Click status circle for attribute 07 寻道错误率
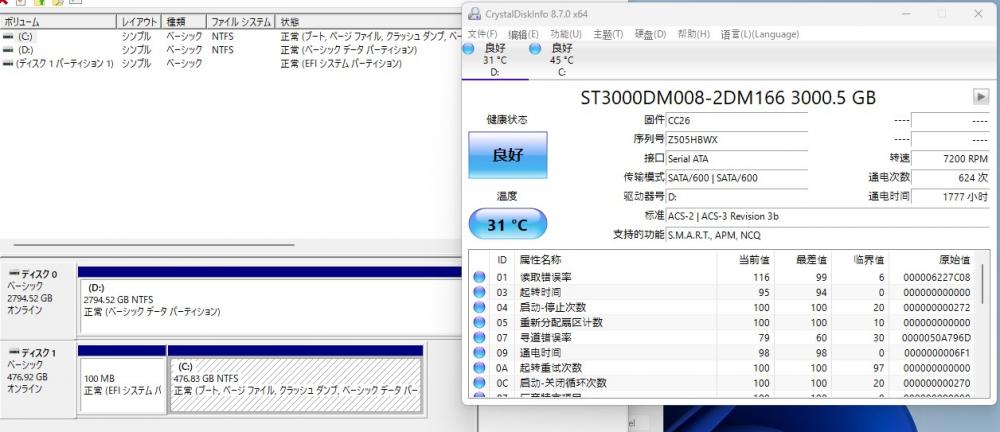1000x432 pixels. coord(480,338)
